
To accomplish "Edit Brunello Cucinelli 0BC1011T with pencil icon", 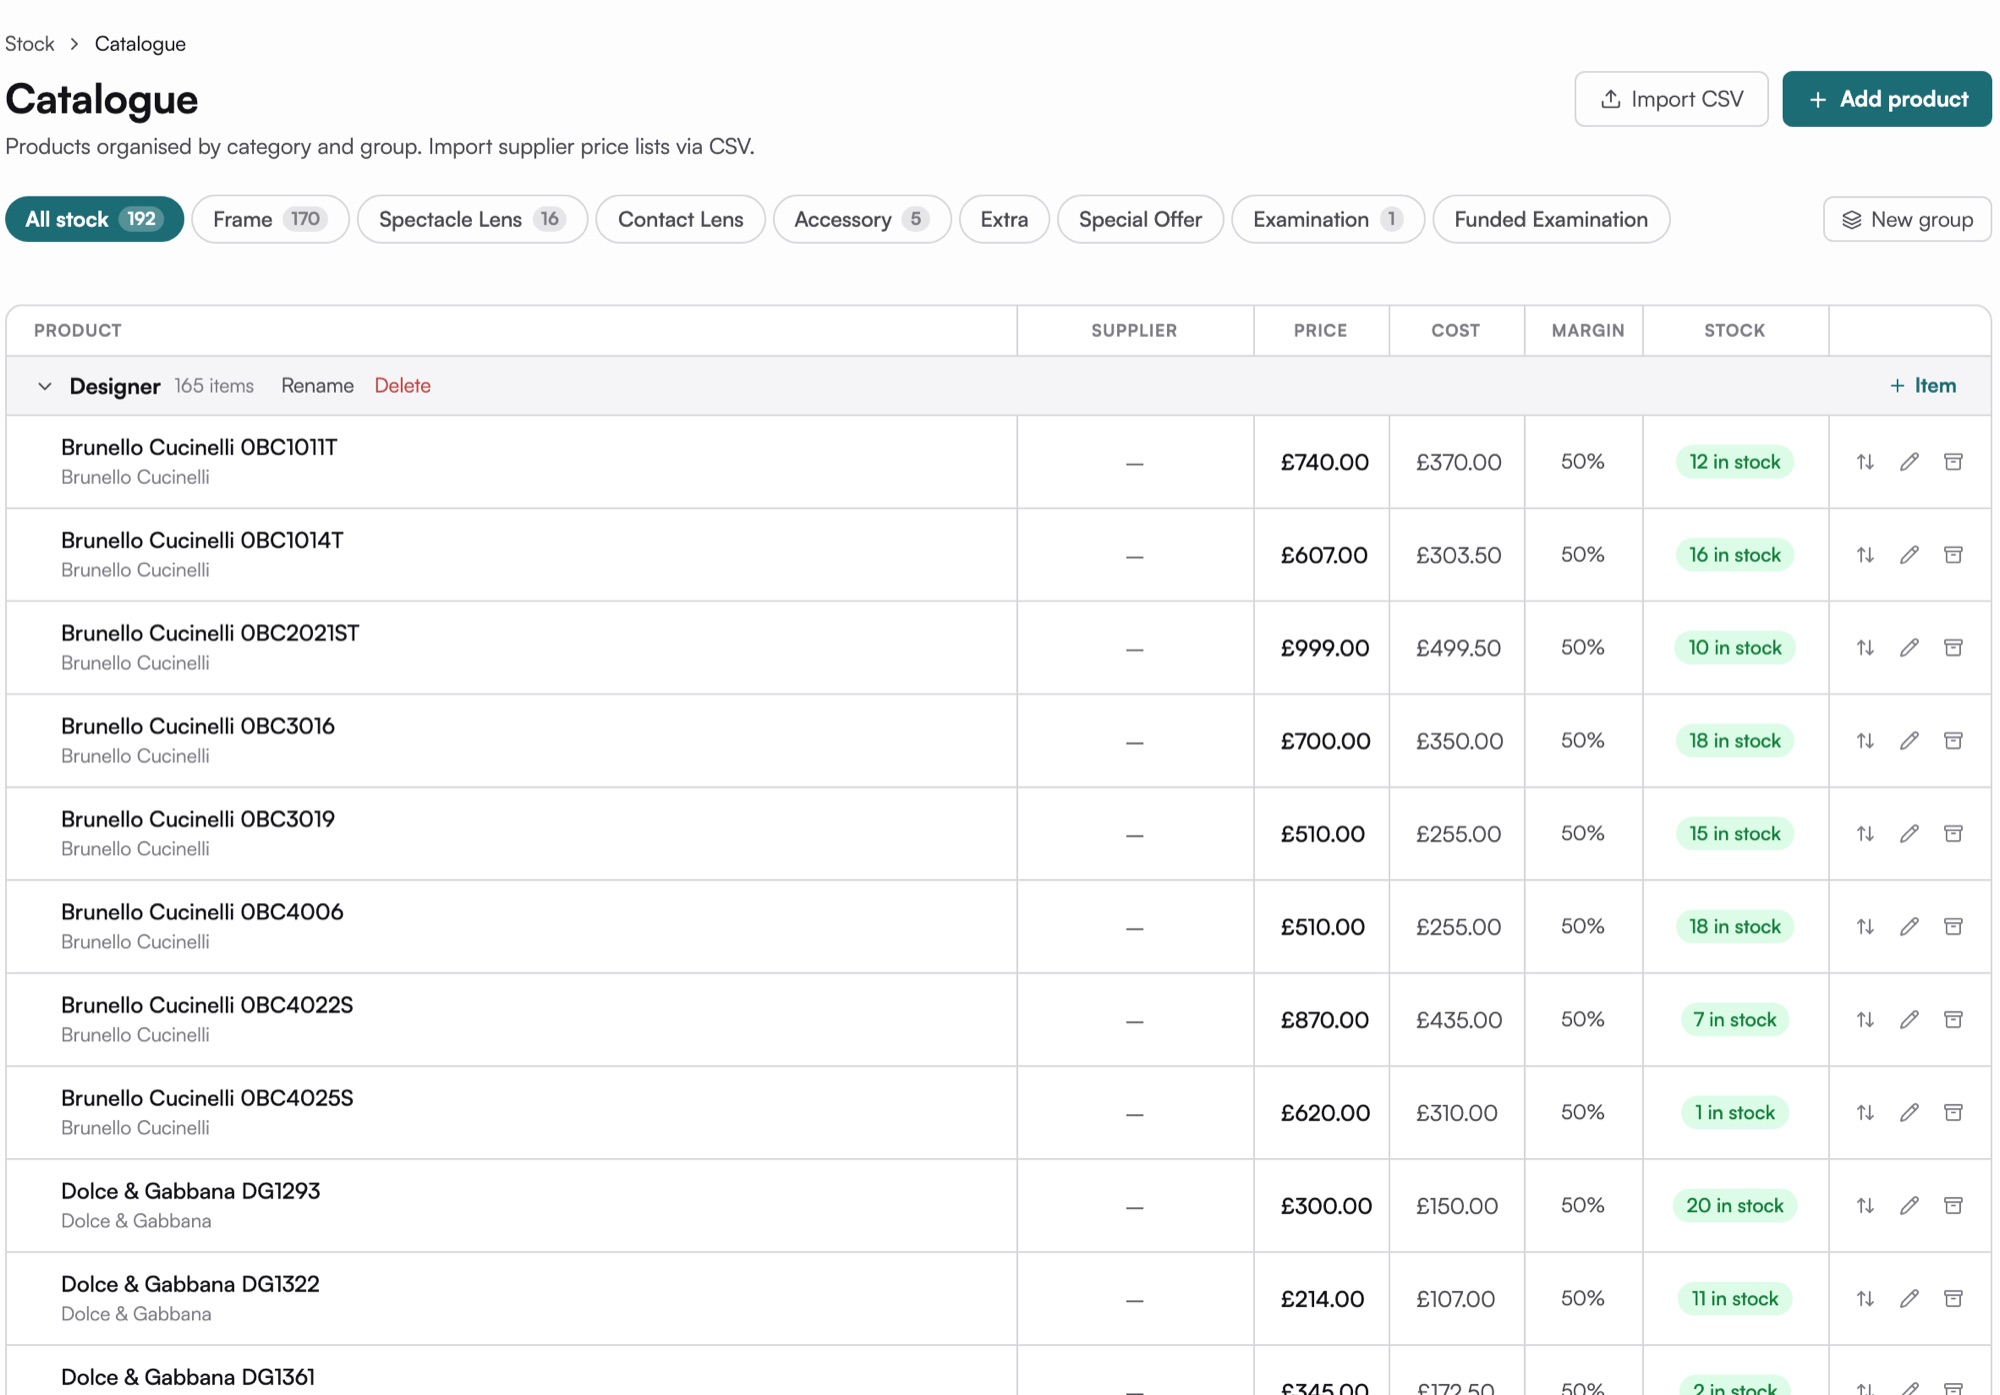I will (1909, 462).
